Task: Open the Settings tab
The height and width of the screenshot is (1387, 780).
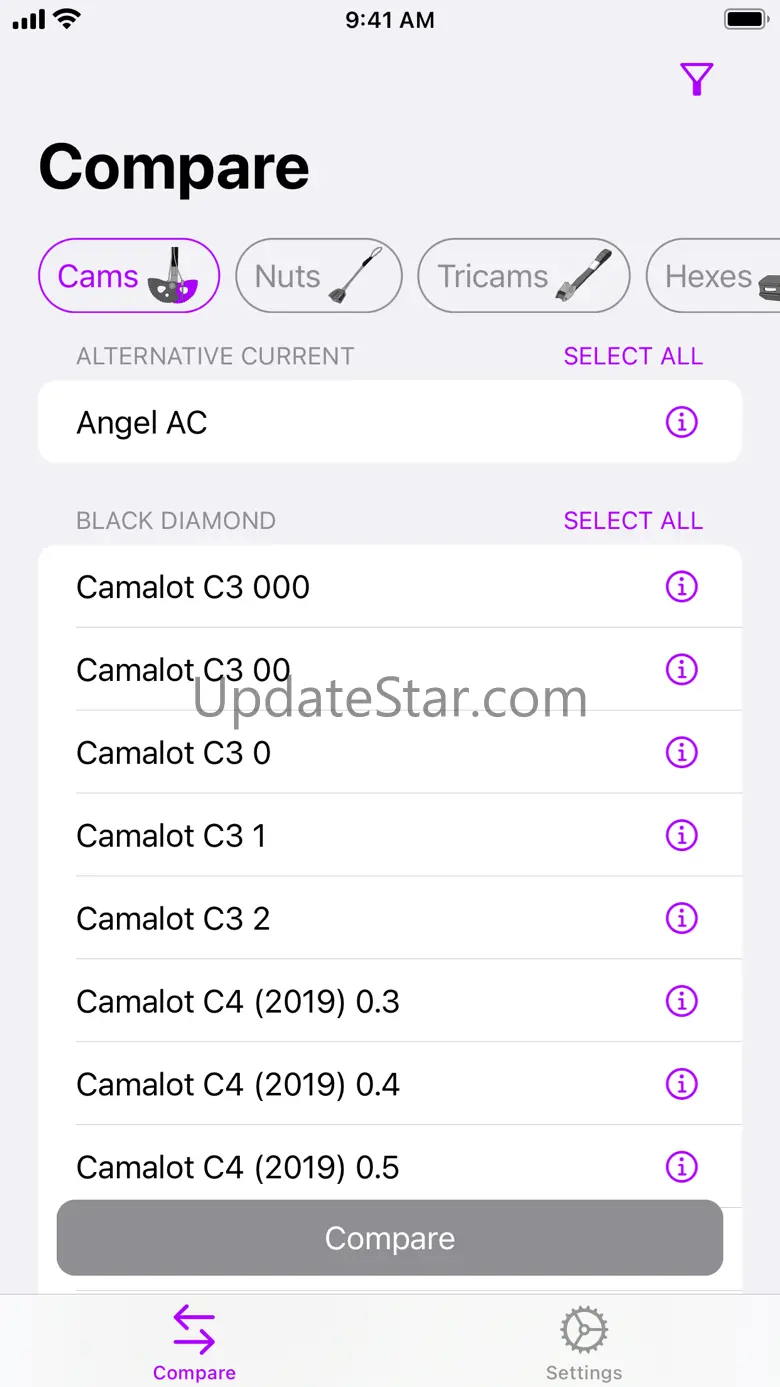Action: [x=584, y=1344]
